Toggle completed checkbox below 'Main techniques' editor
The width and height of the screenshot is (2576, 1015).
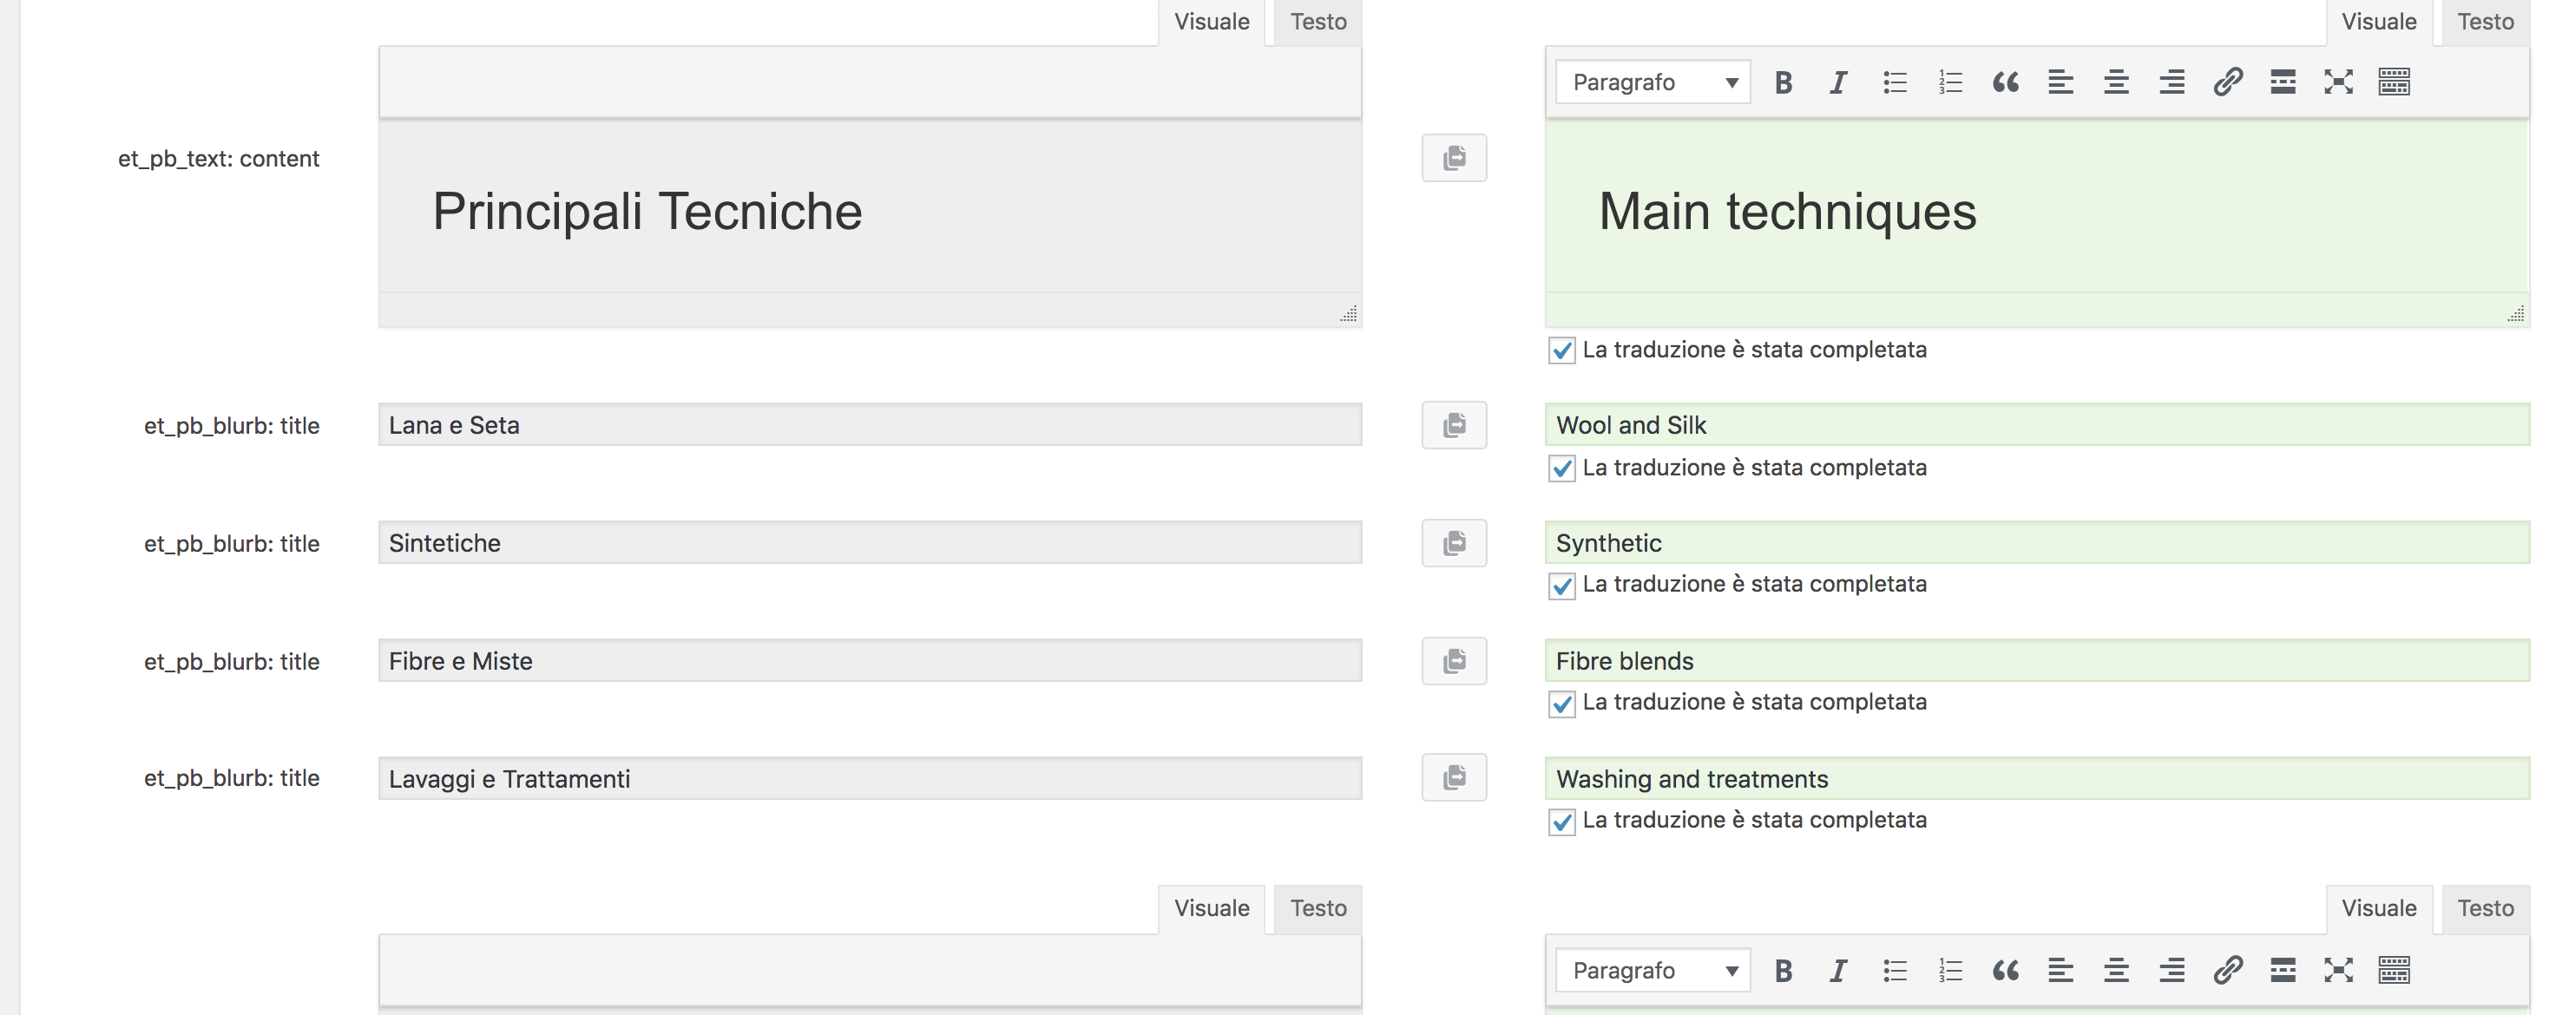point(1562,350)
